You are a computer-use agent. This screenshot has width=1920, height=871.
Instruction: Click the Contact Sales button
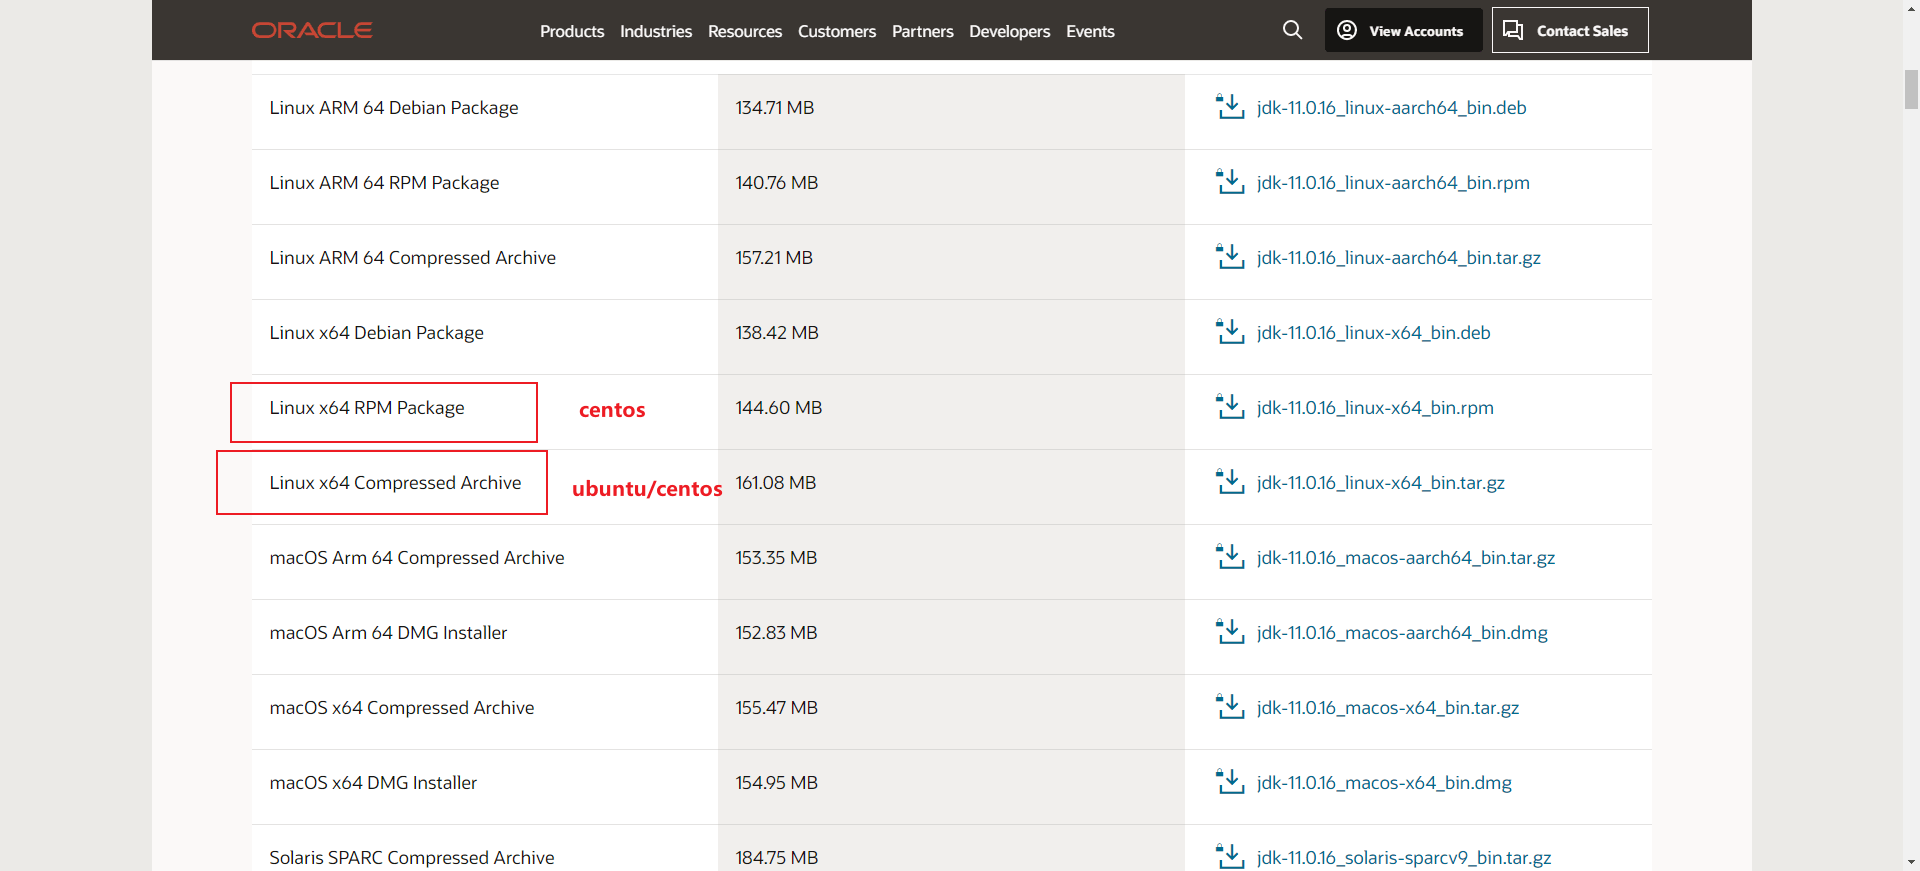[x=1570, y=30]
